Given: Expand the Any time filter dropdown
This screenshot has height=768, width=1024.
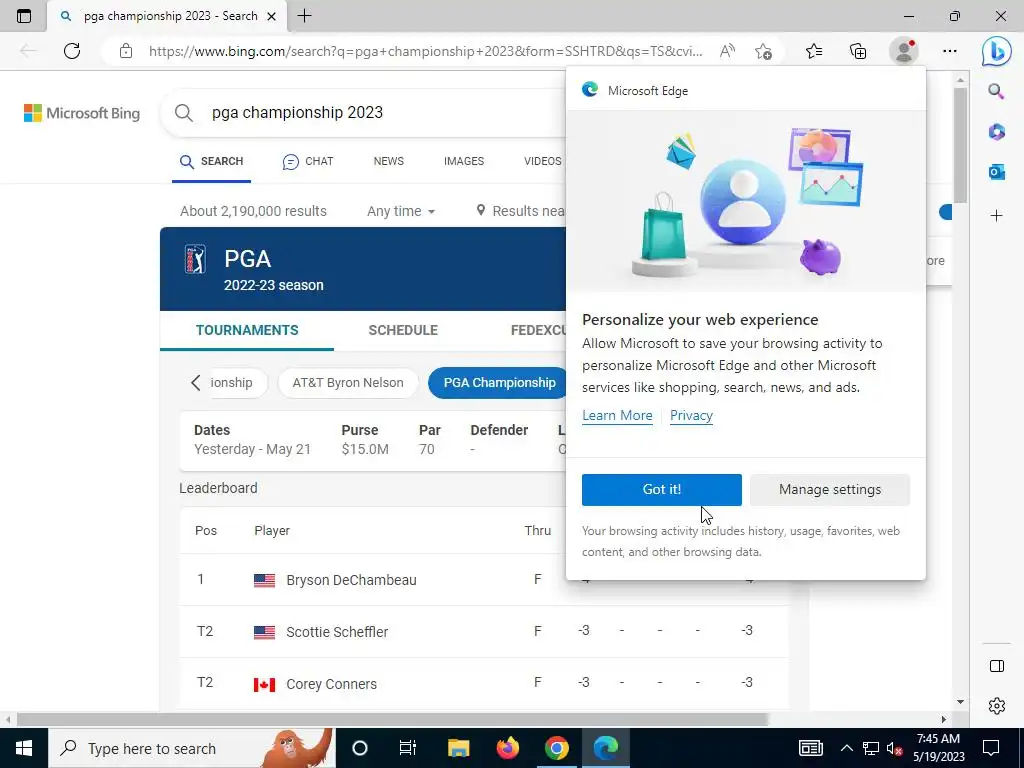Looking at the screenshot, I should point(401,211).
